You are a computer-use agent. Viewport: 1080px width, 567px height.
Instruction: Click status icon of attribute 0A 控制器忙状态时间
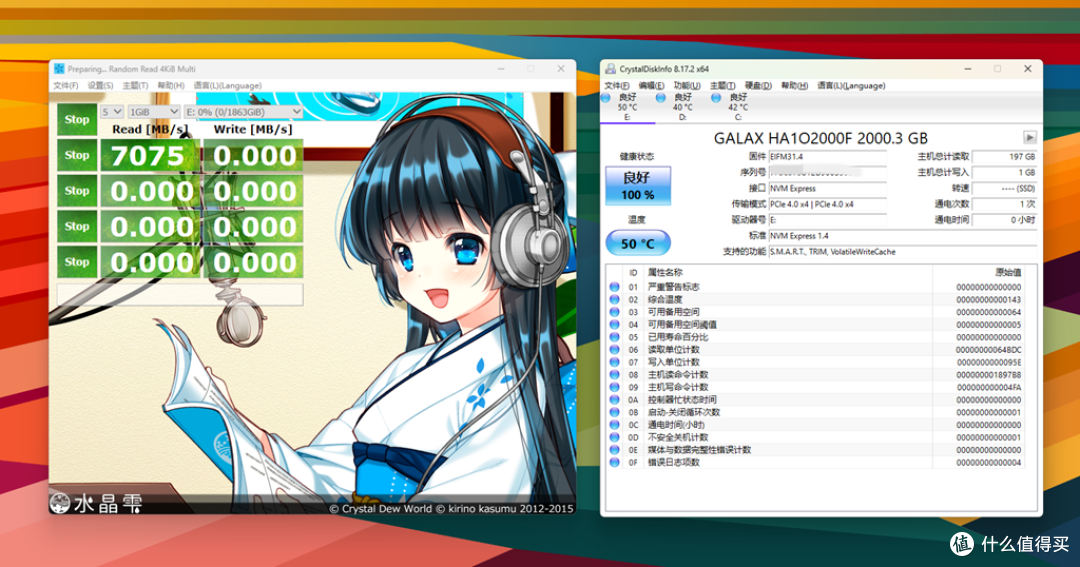614,400
